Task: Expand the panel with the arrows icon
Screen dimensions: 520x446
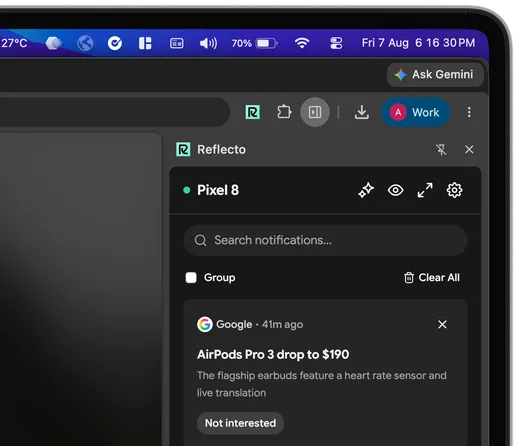Action: coord(425,190)
